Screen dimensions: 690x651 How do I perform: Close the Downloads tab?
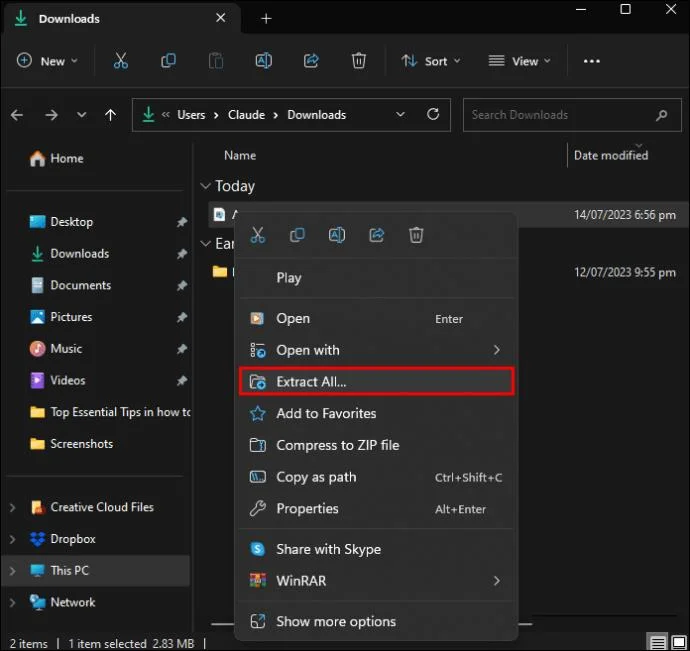220,18
